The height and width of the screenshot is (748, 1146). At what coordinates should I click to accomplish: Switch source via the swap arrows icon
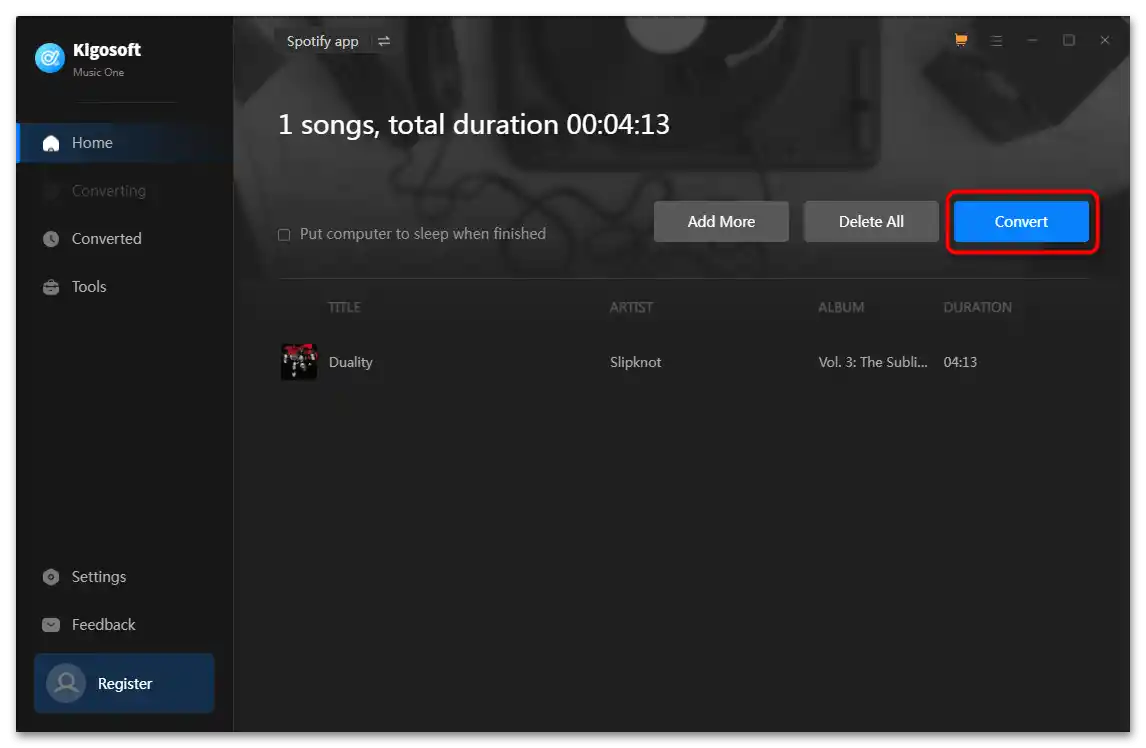coord(384,42)
